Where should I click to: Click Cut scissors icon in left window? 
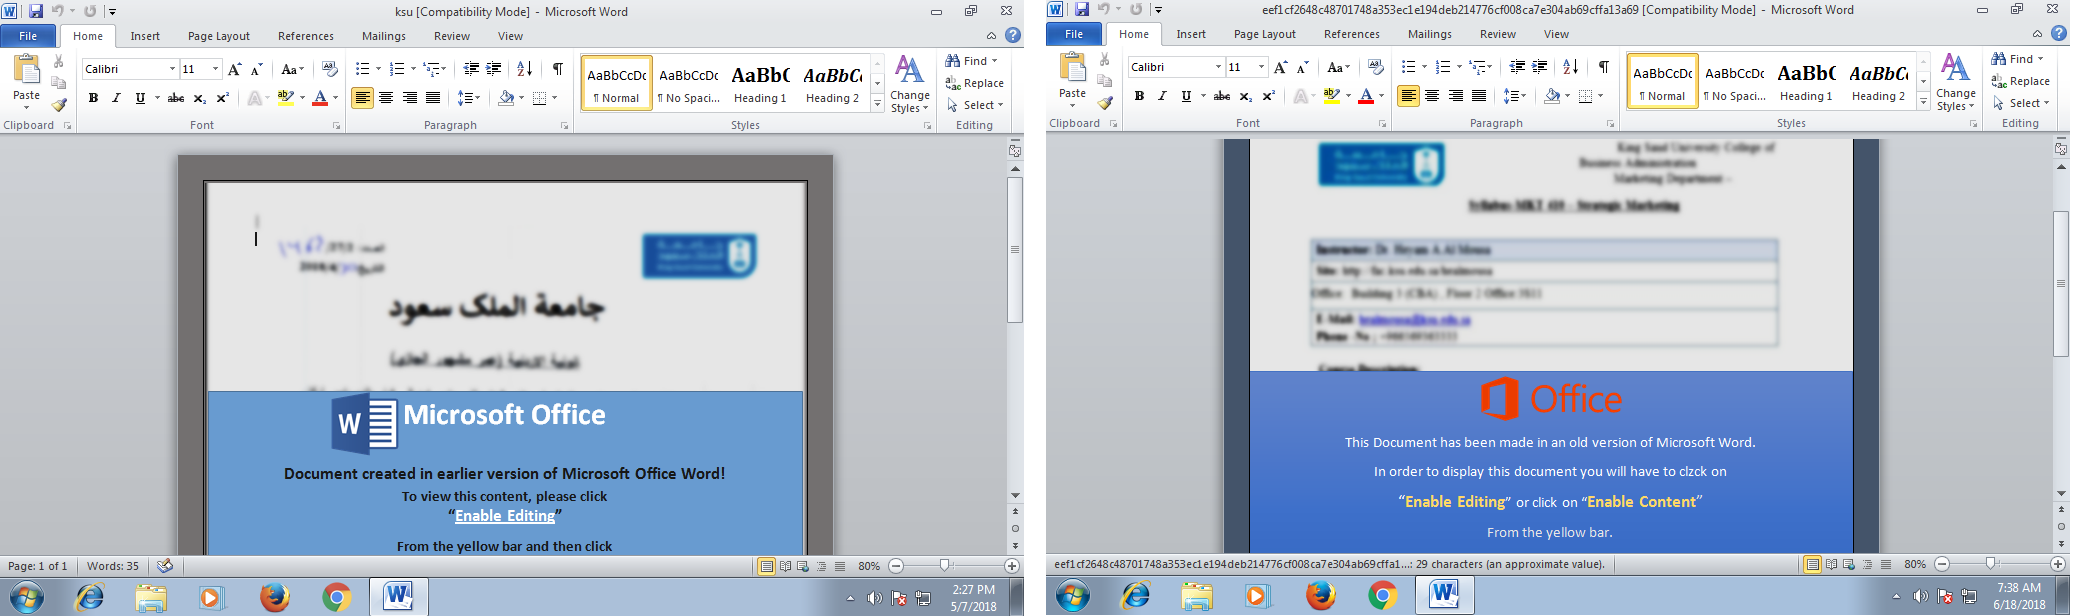59,62
